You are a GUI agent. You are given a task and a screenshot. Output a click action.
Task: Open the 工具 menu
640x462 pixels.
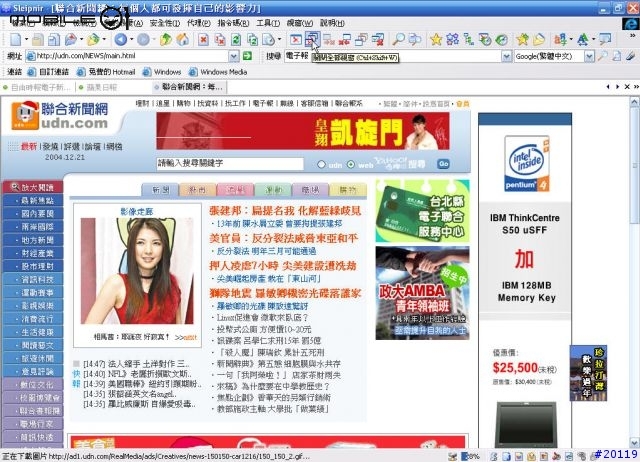click(x=268, y=23)
